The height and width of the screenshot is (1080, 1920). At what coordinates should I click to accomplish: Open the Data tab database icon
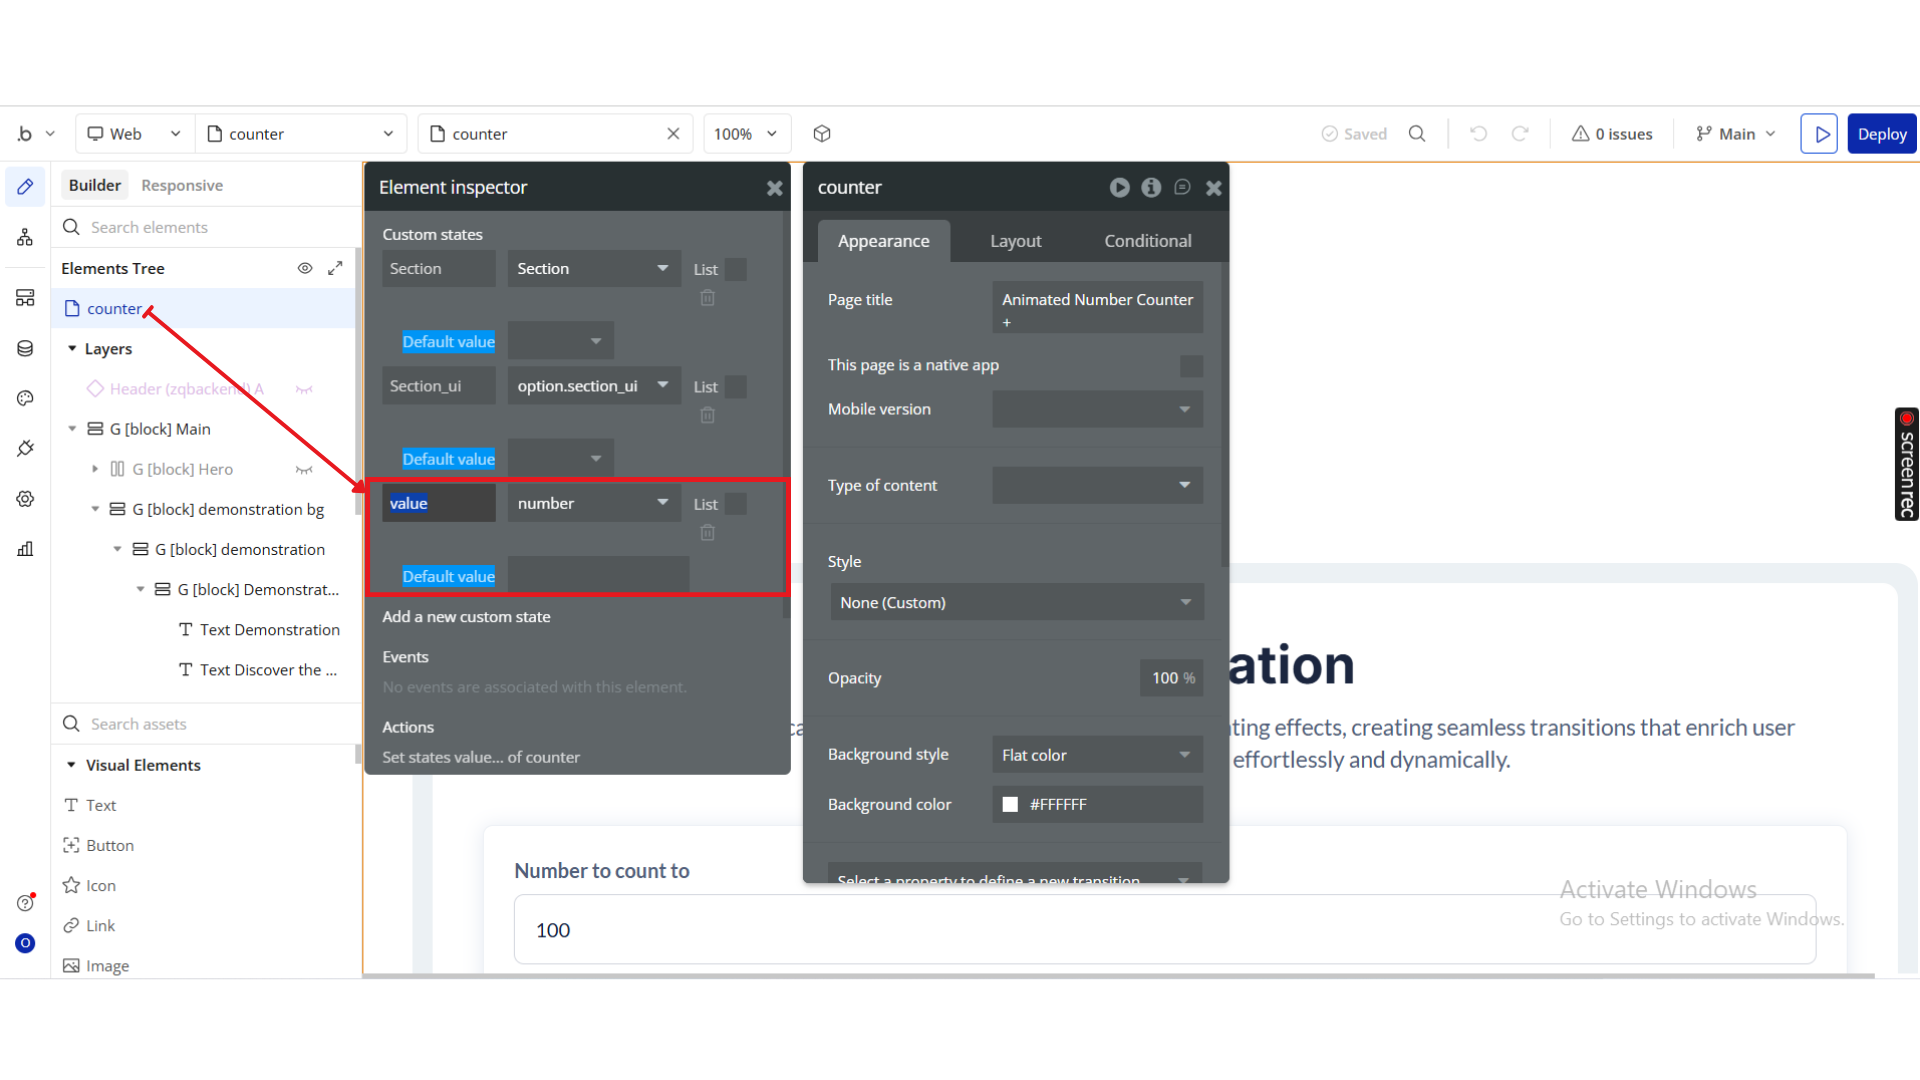(x=25, y=348)
